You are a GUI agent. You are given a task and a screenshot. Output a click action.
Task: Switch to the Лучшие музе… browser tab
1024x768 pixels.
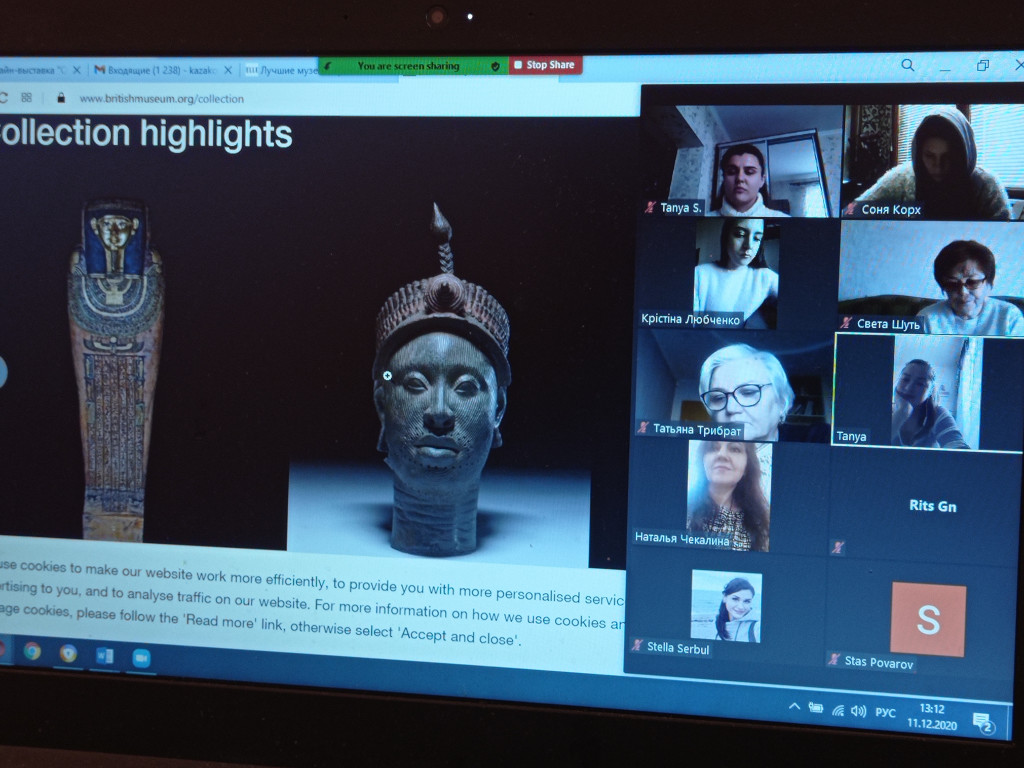pos(281,71)
